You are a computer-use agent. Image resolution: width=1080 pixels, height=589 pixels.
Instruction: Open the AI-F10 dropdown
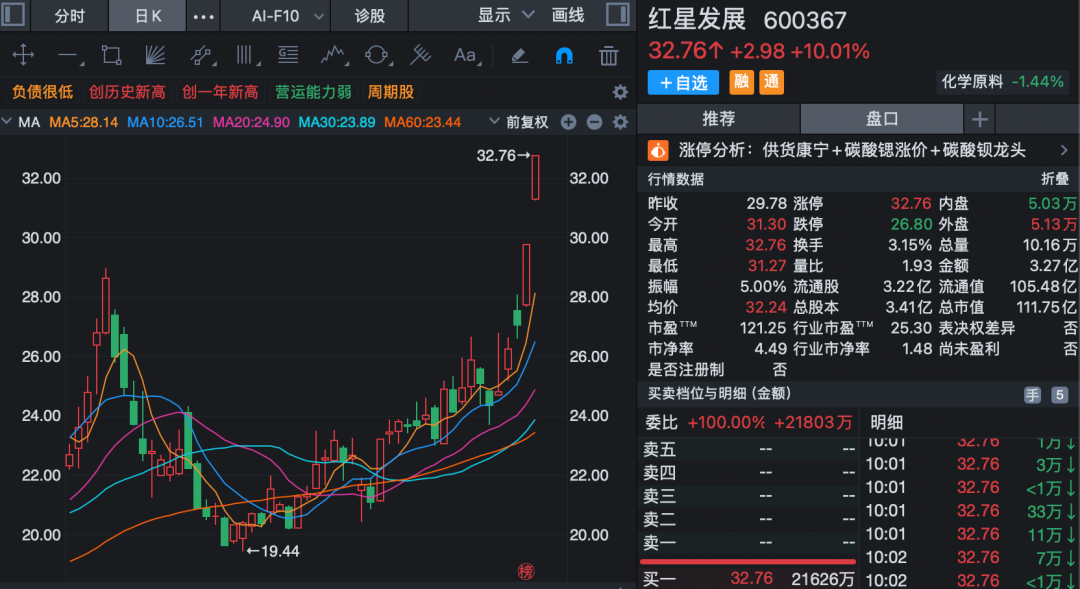pos(287,16)
